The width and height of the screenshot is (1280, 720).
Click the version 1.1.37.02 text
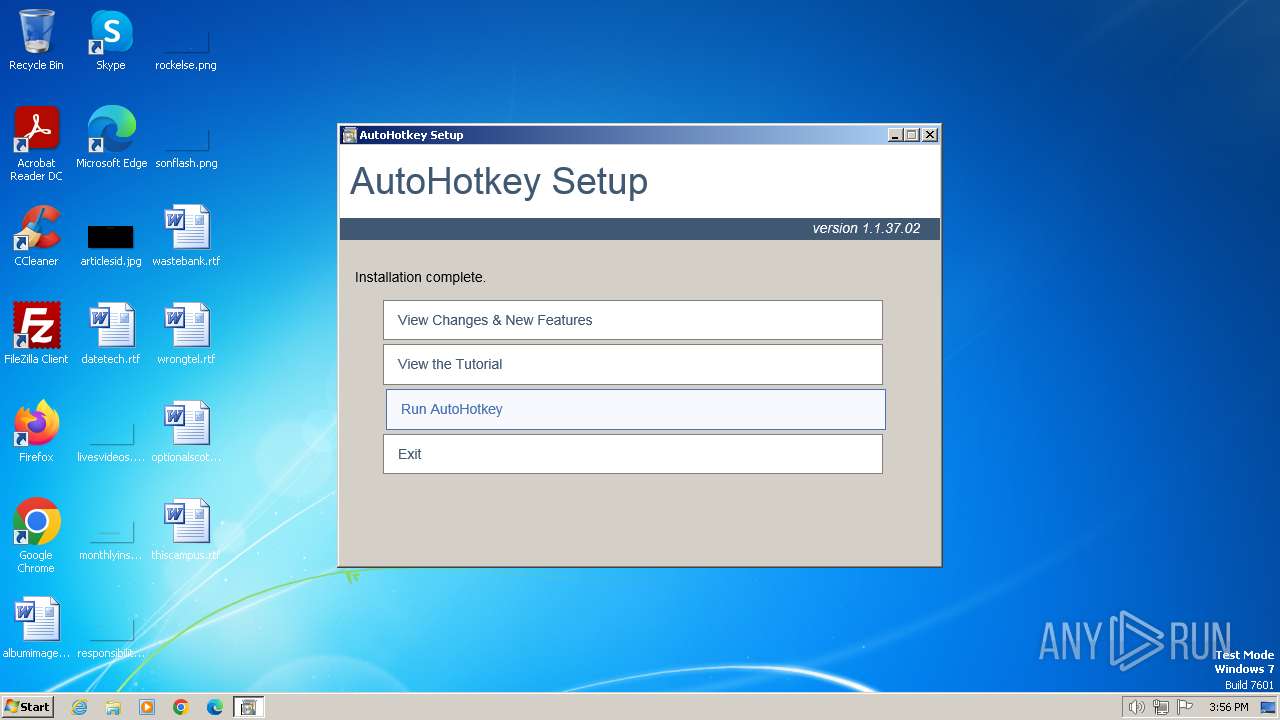click(x=866, y=228)
